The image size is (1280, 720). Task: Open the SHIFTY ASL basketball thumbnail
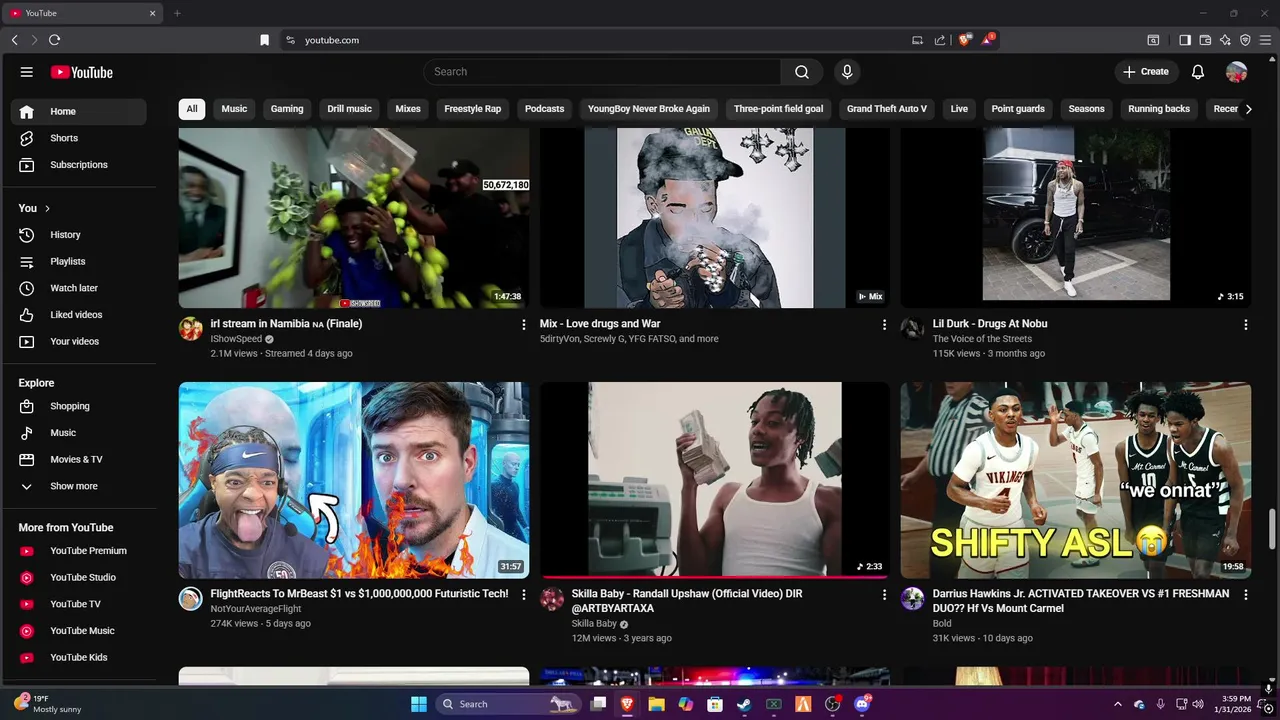[1076, 480]
